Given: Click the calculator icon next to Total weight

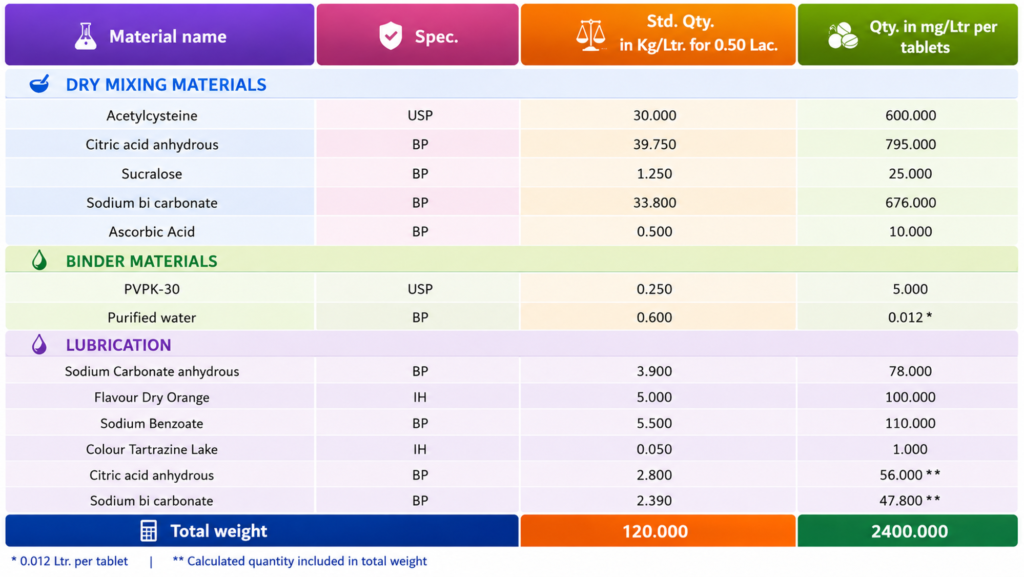Looking at the screenshot, I should (x=148, y=531).
